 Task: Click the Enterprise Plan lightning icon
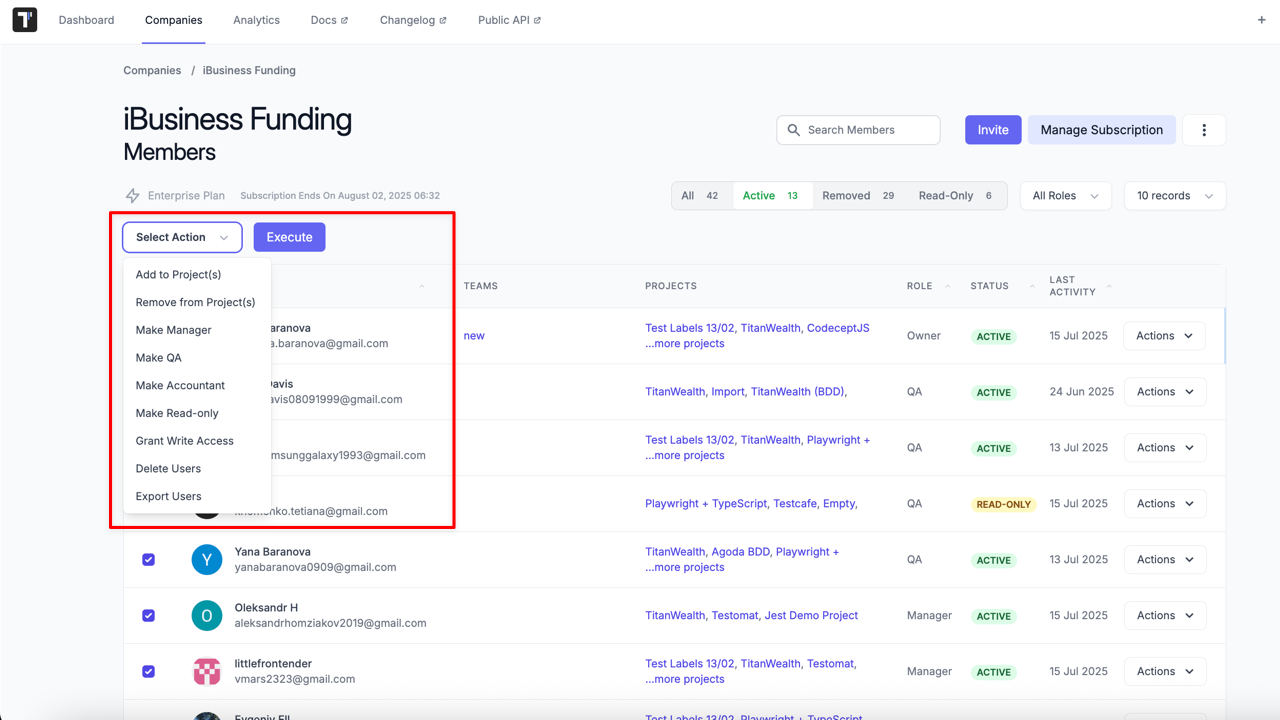132,196
